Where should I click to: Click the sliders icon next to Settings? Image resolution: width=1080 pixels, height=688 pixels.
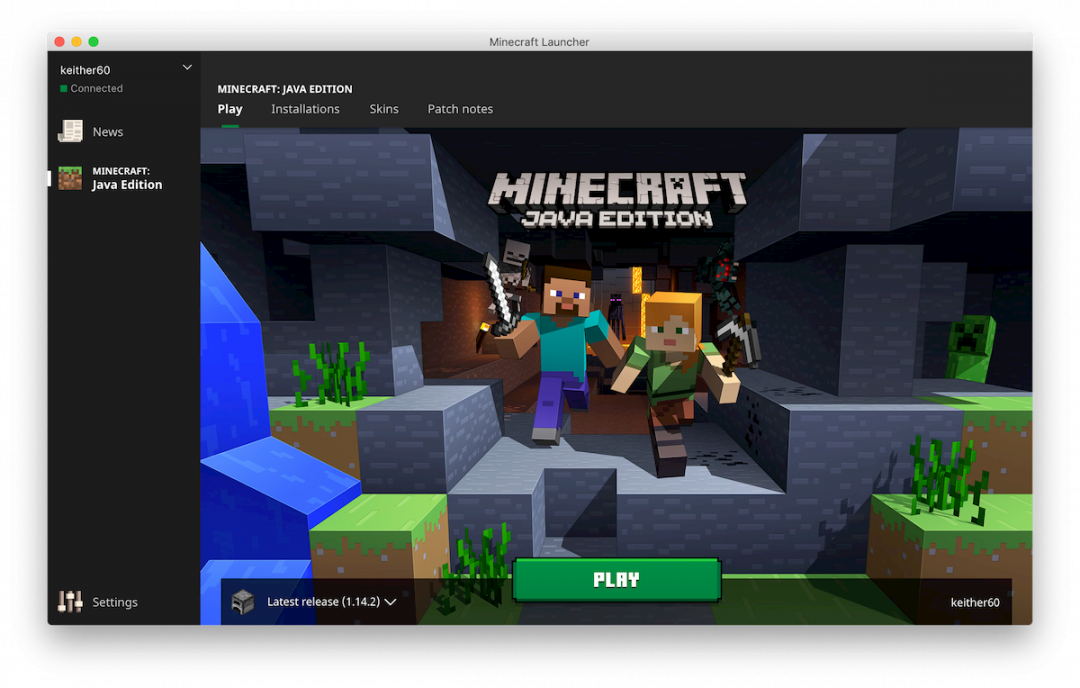(x=69, y=601)
